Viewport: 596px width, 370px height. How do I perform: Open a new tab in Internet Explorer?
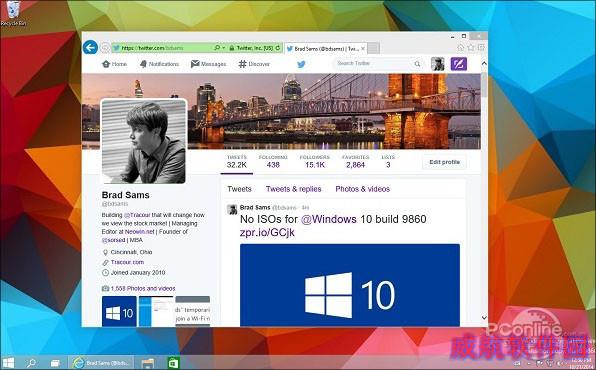point(374,48)
